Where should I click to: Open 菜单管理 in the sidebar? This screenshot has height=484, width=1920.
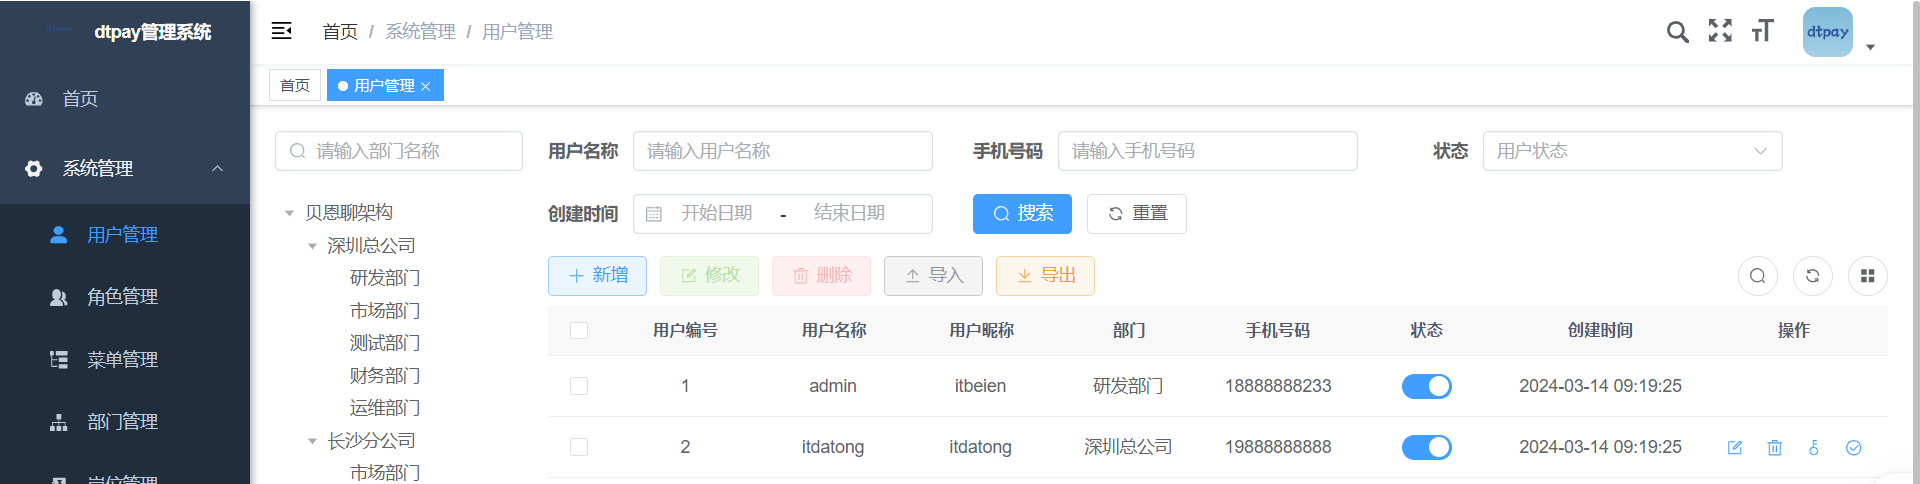[125, 359]
